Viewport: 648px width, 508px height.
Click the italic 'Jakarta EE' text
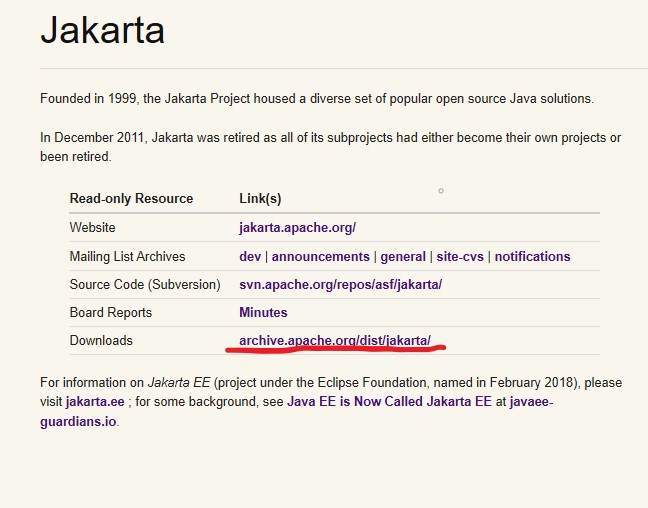tap(179, 382)
